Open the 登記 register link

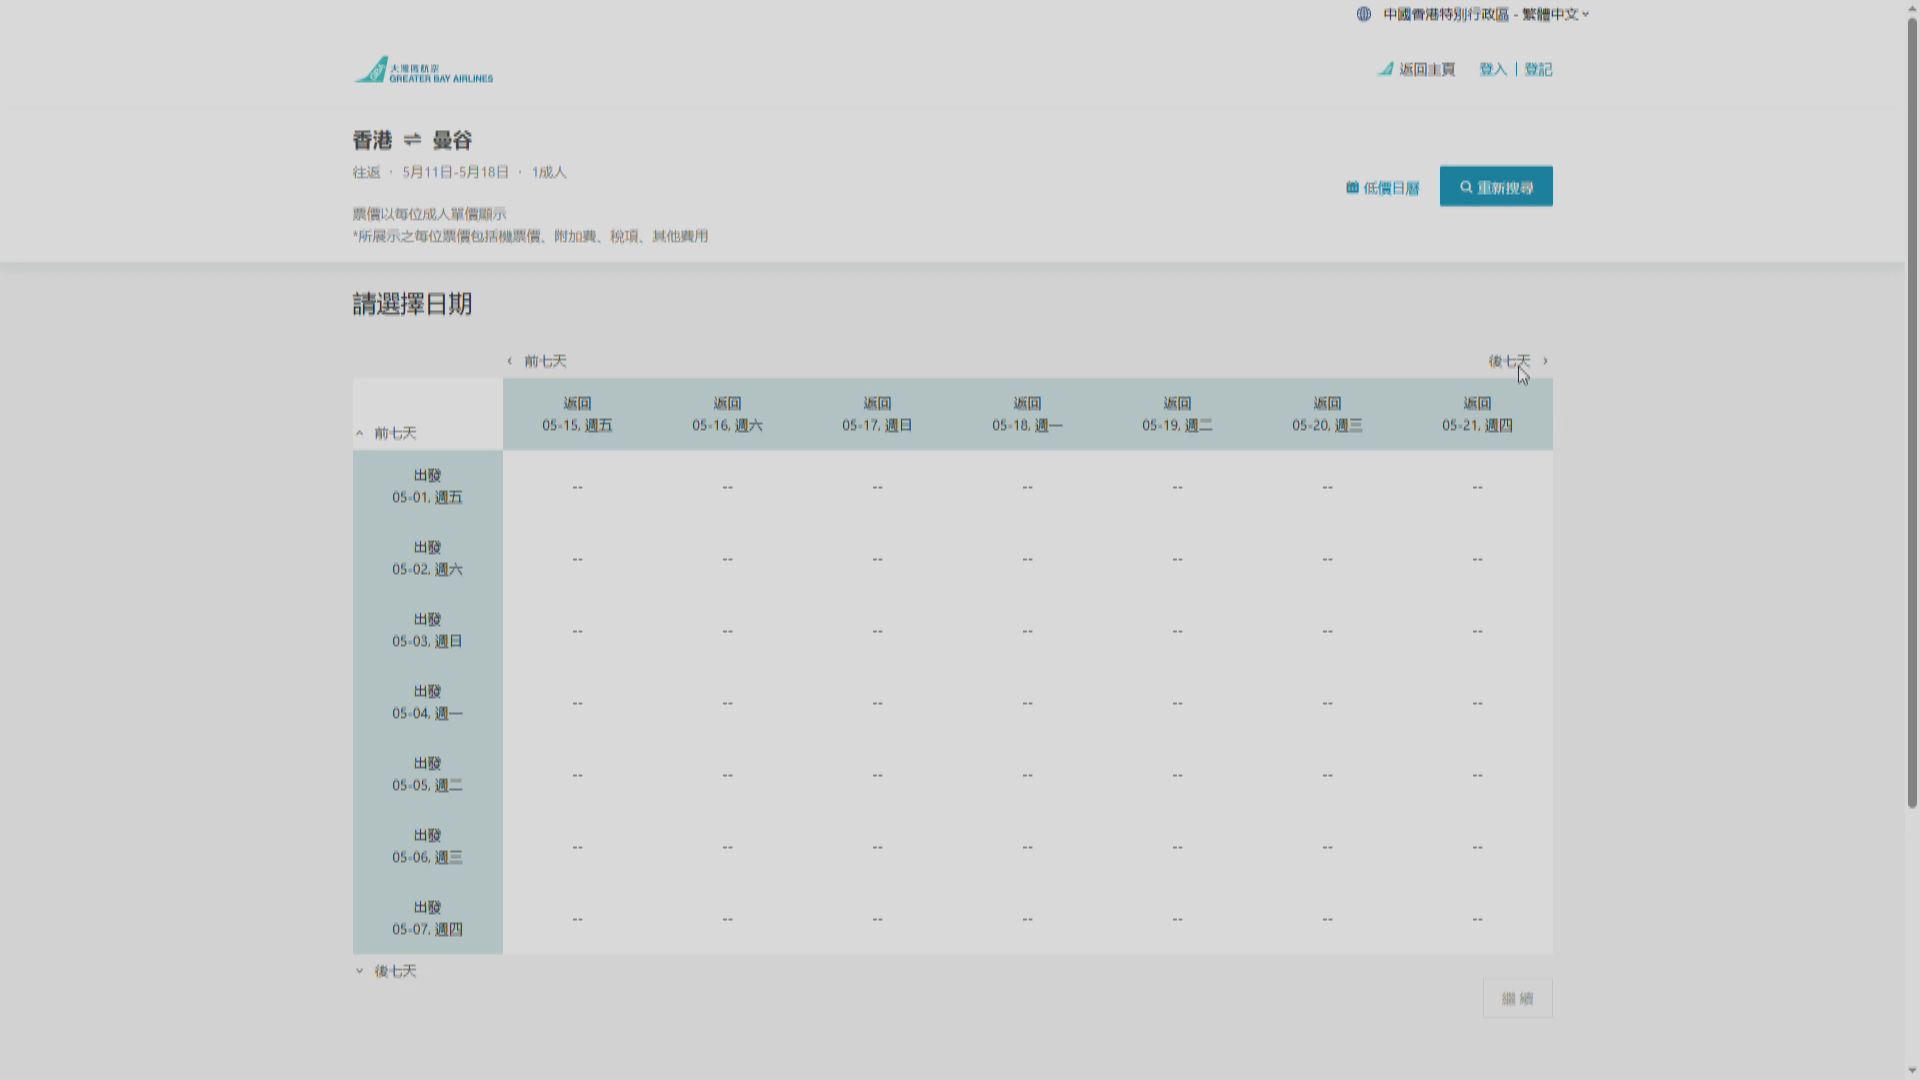click(1538, 69)
